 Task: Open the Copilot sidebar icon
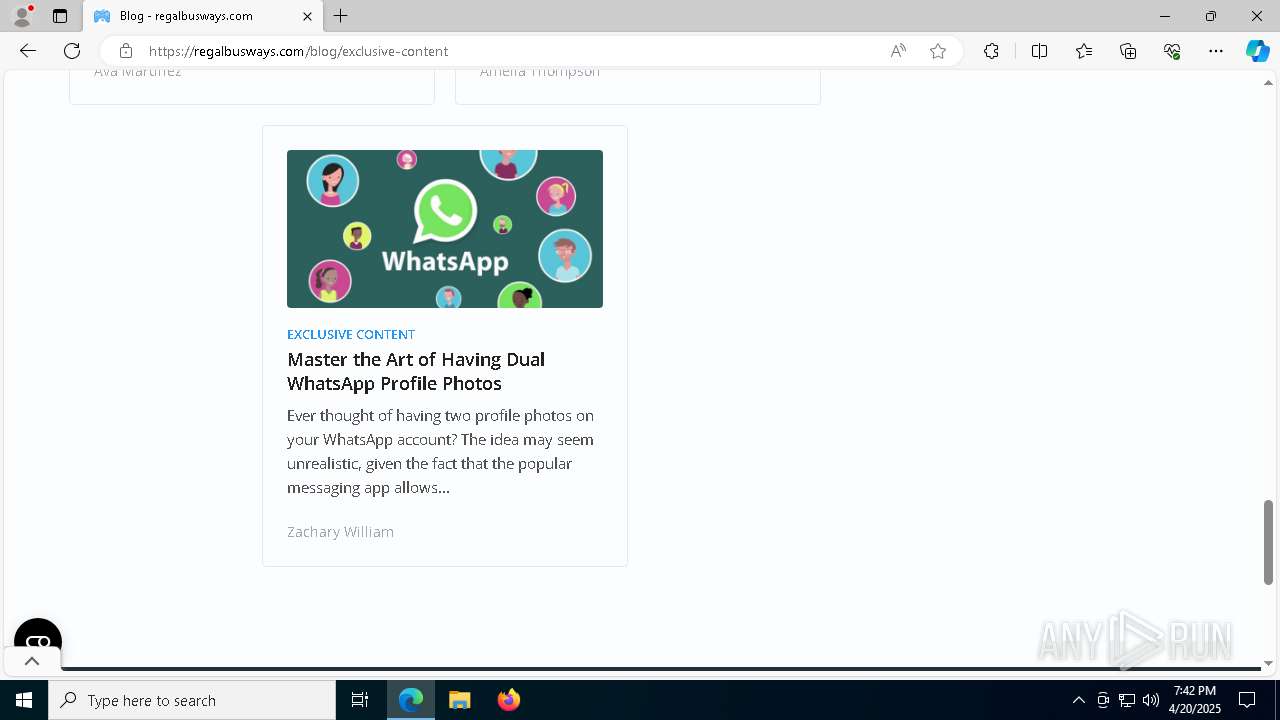[x=1257, y=51]
